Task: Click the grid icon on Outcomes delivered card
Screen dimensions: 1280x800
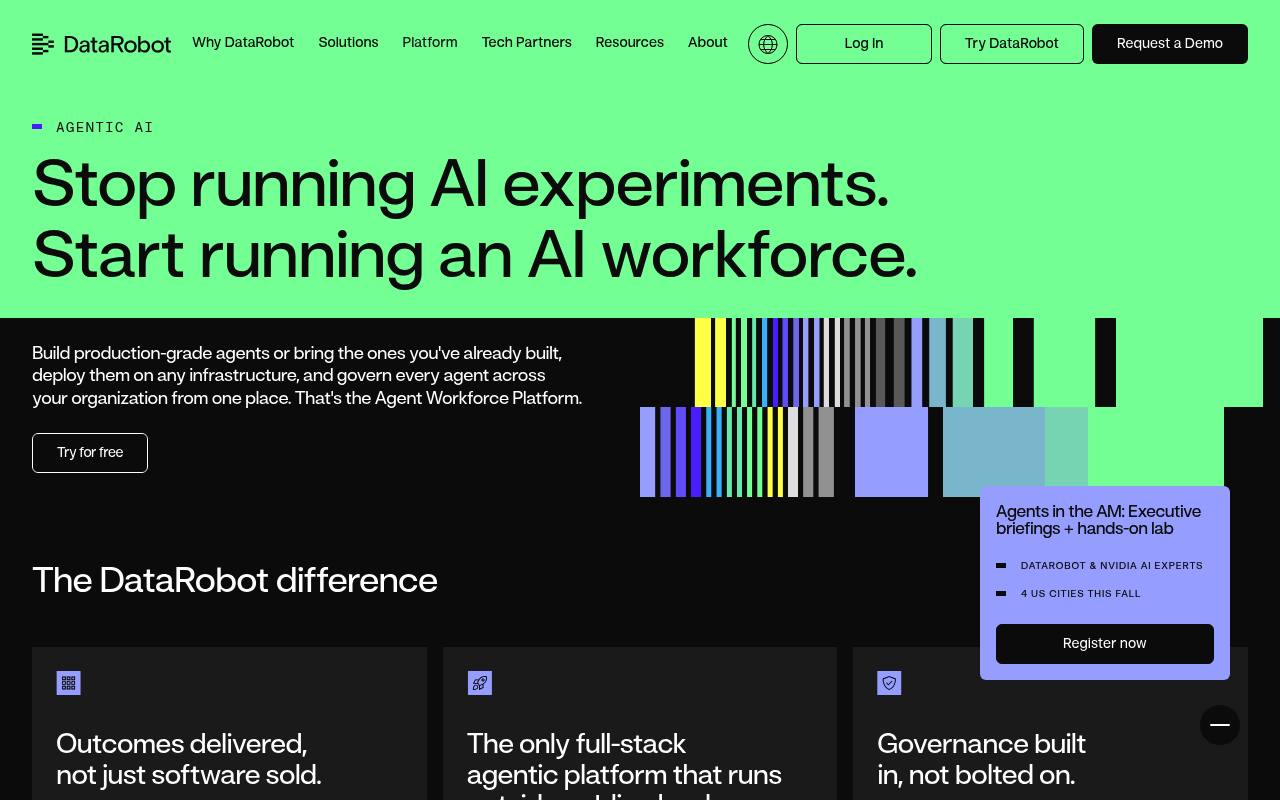Action: [69, 683]
